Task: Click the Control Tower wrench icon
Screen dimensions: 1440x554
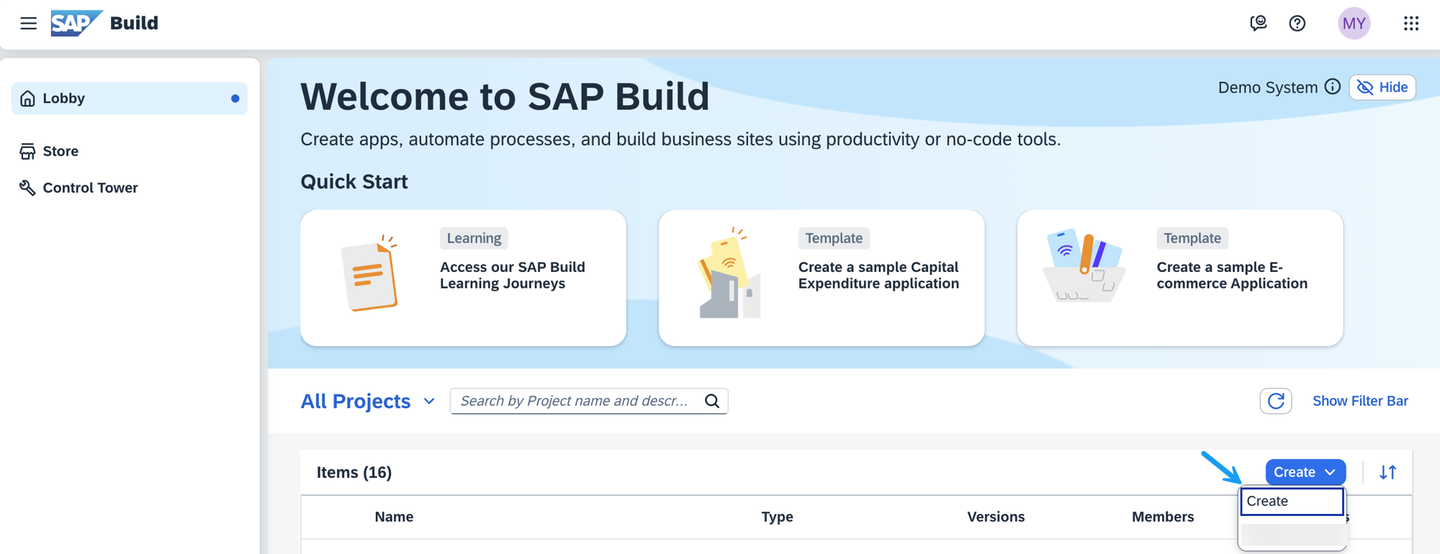Action: pos(28,188)
